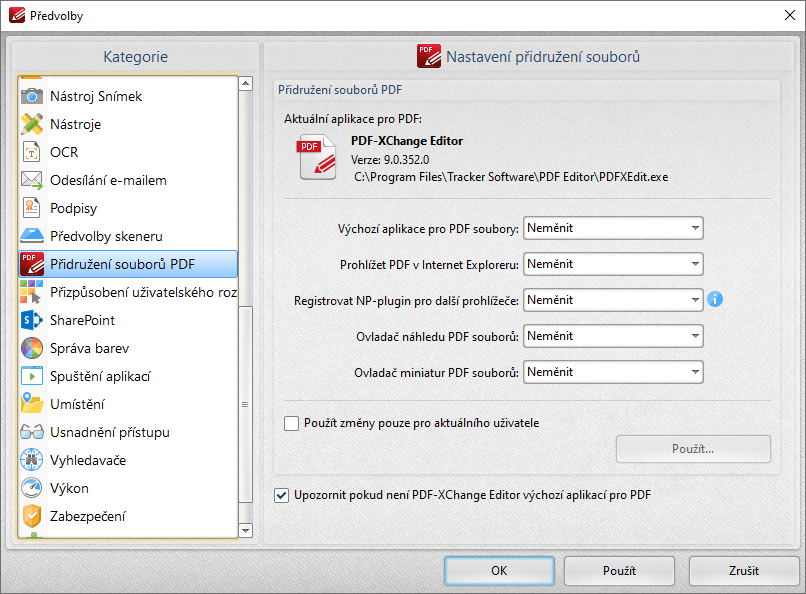Cancel with the Zrušit button
This screenshot has width=806, height=594.
[x=743, y=570]
